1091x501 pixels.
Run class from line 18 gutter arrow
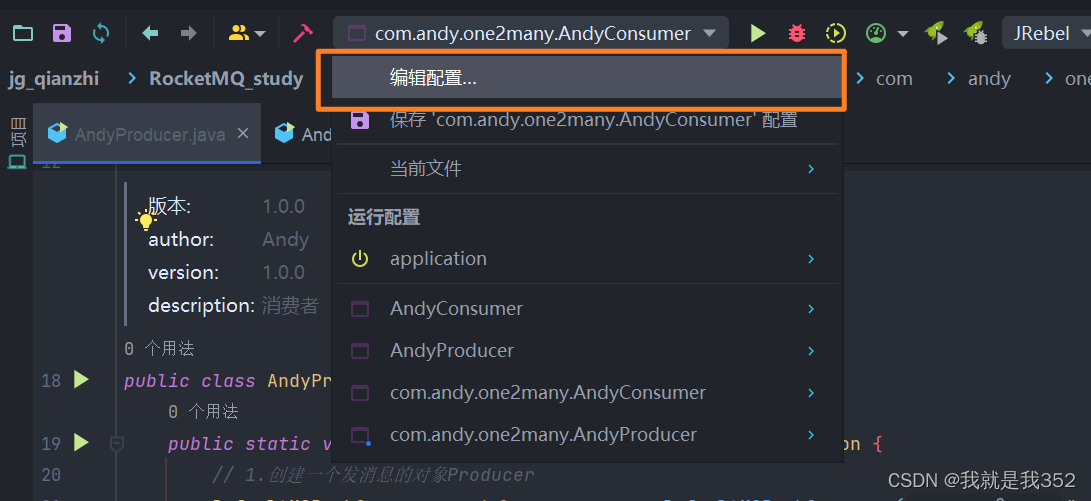coord(81,380)
